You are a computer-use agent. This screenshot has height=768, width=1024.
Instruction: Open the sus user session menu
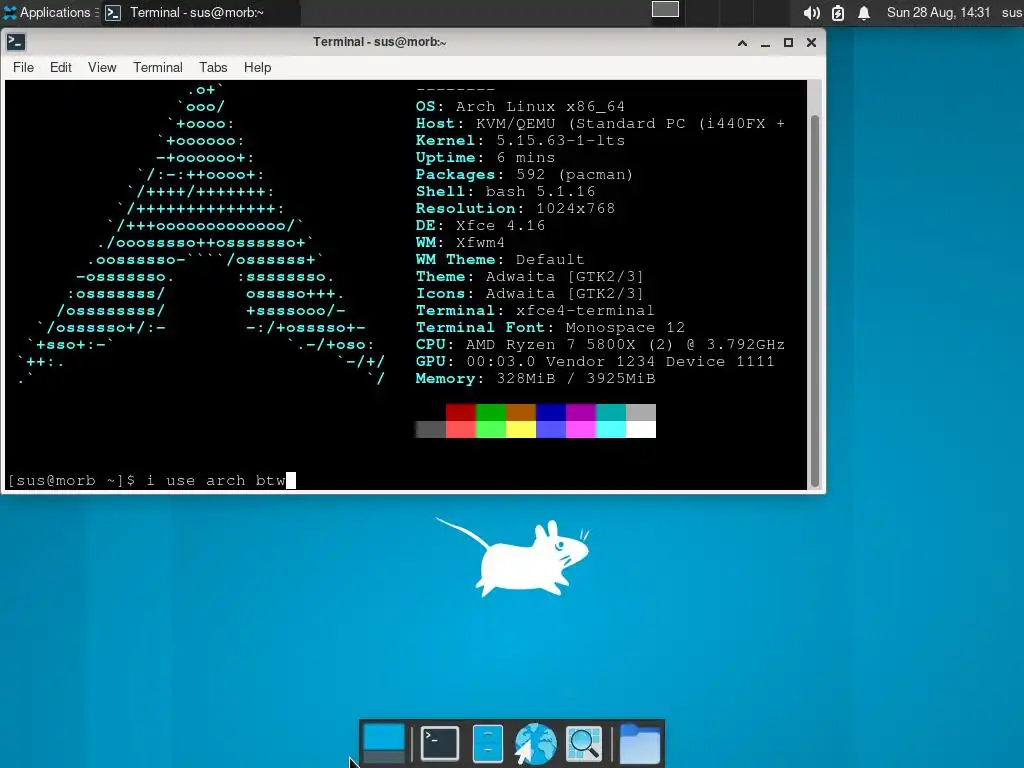coord(1012,12)
